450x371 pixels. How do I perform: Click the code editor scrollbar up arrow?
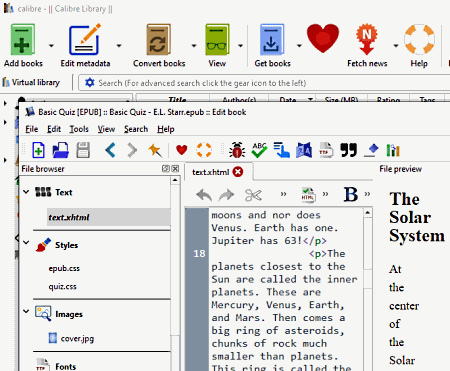click(368, 212)
